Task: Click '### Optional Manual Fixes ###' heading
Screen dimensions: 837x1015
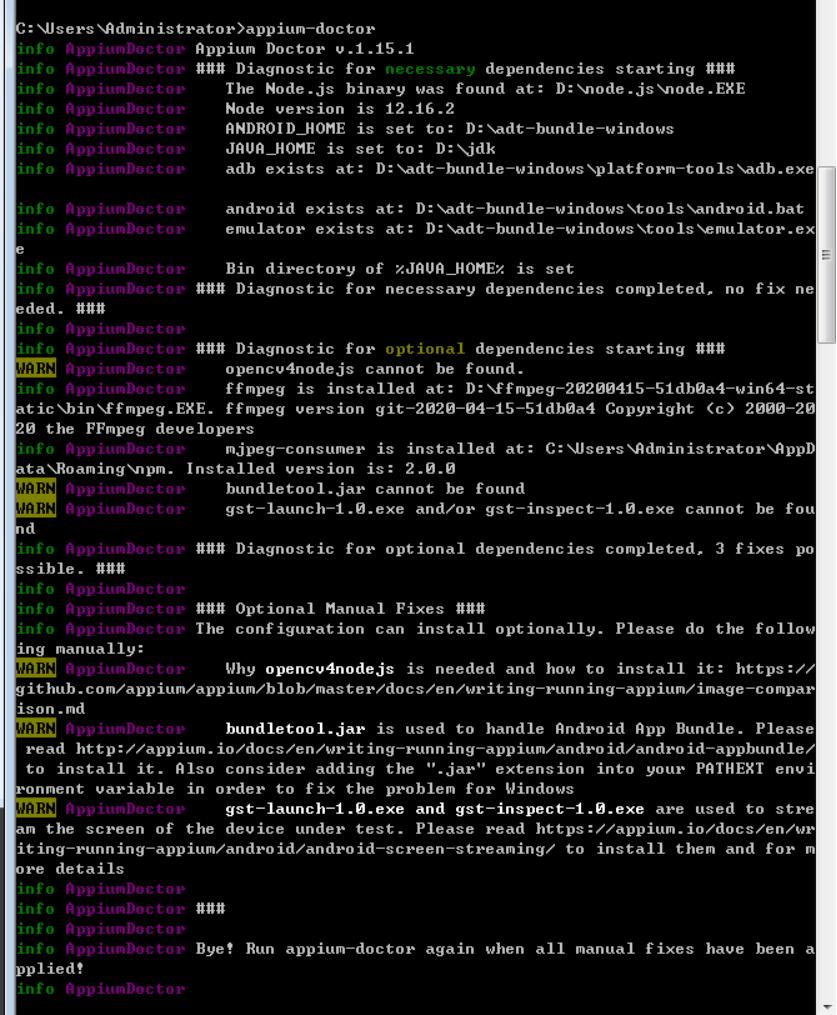Action: click(x=340, y=608)
